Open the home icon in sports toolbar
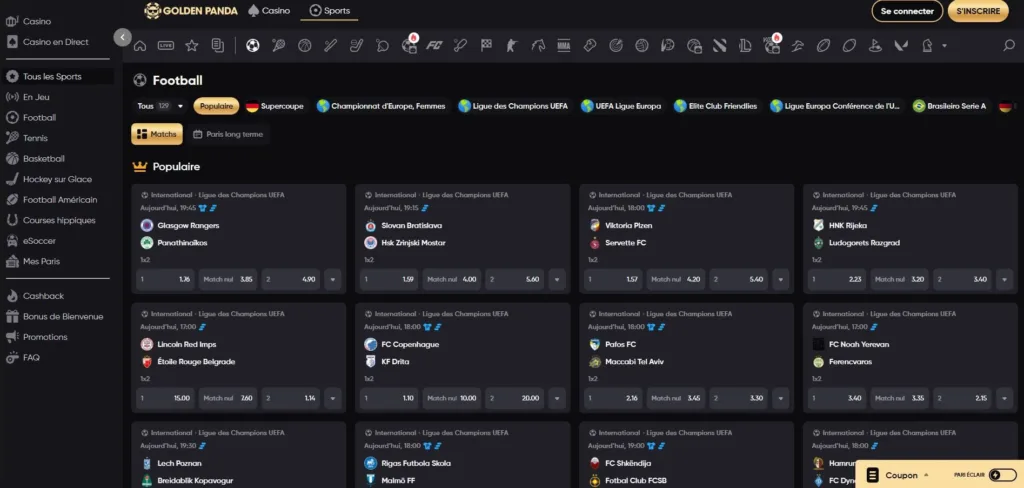 point(140,46)
